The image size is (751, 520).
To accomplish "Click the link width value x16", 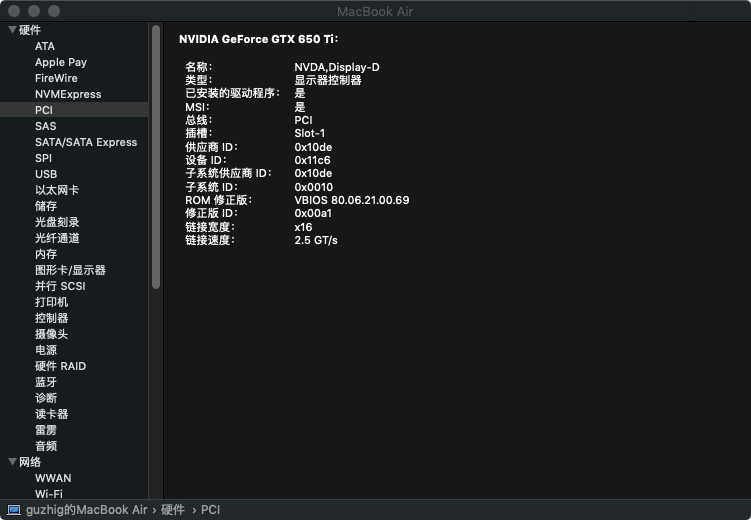I will coord(303,227).
